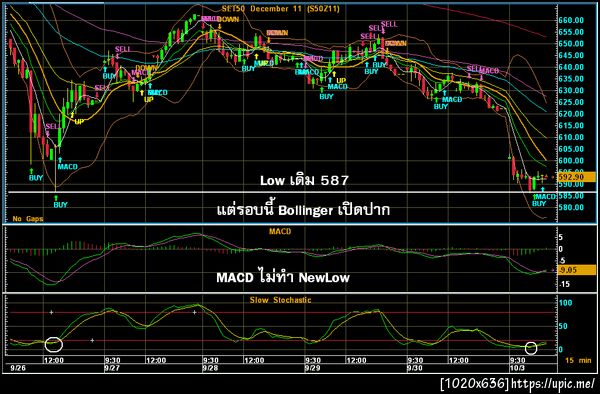Click the No Gaps label
This screenshot has width=600, height=394.
[x=28, y=219]
